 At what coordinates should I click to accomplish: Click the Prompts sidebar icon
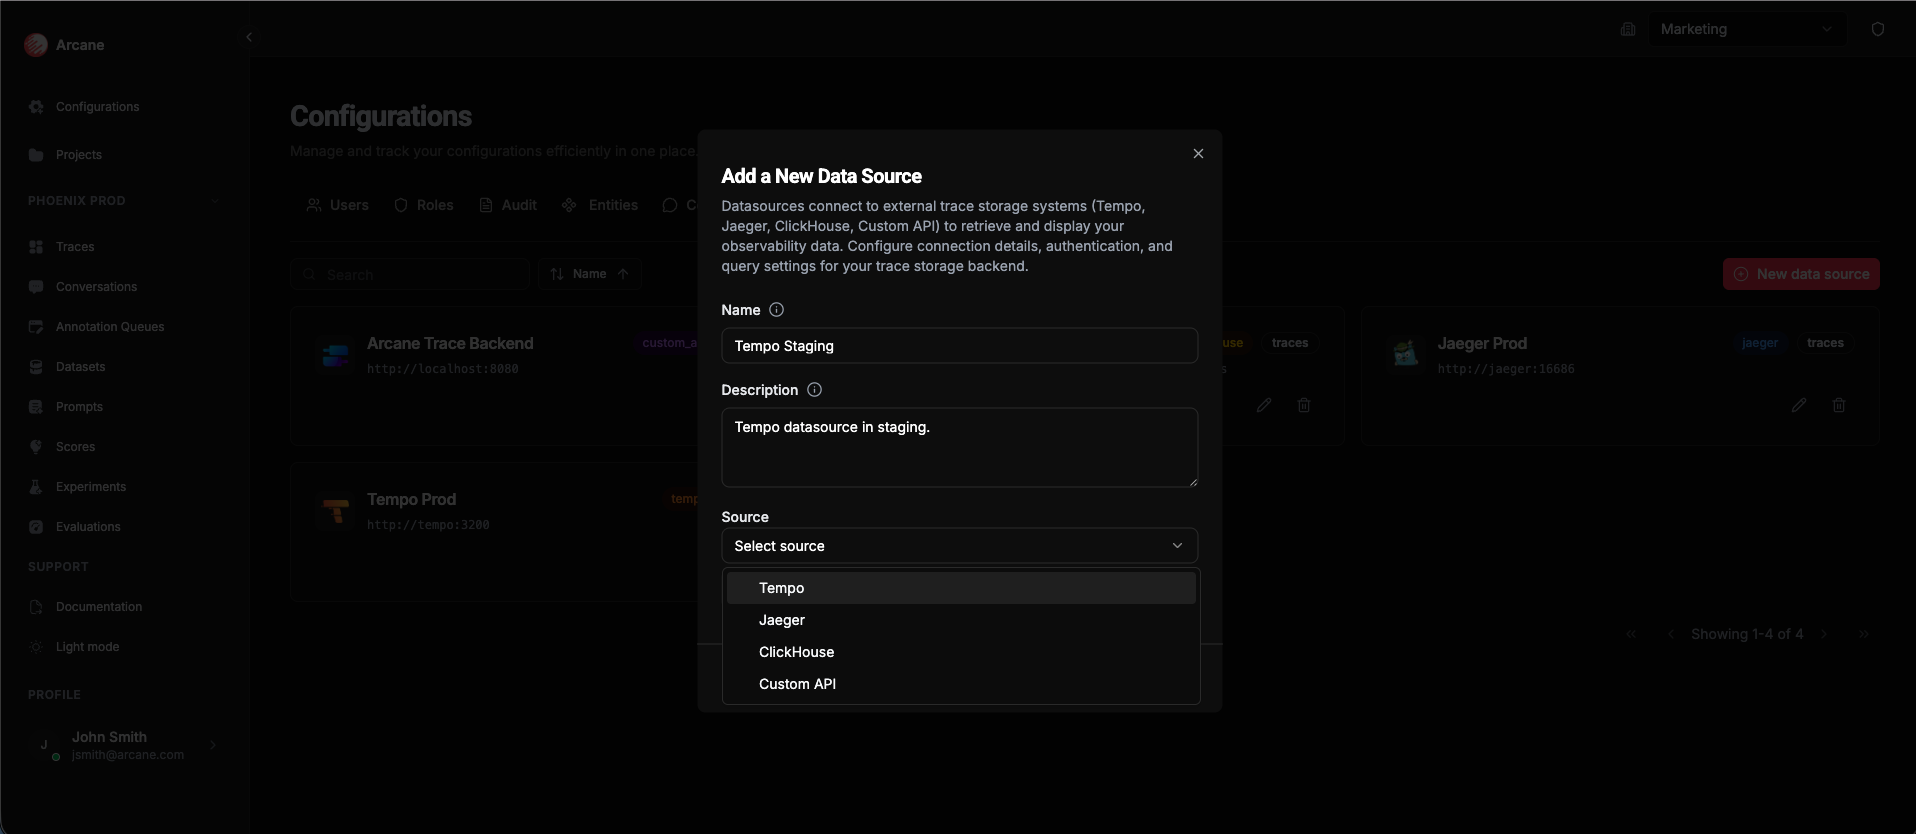pos(36,407)
